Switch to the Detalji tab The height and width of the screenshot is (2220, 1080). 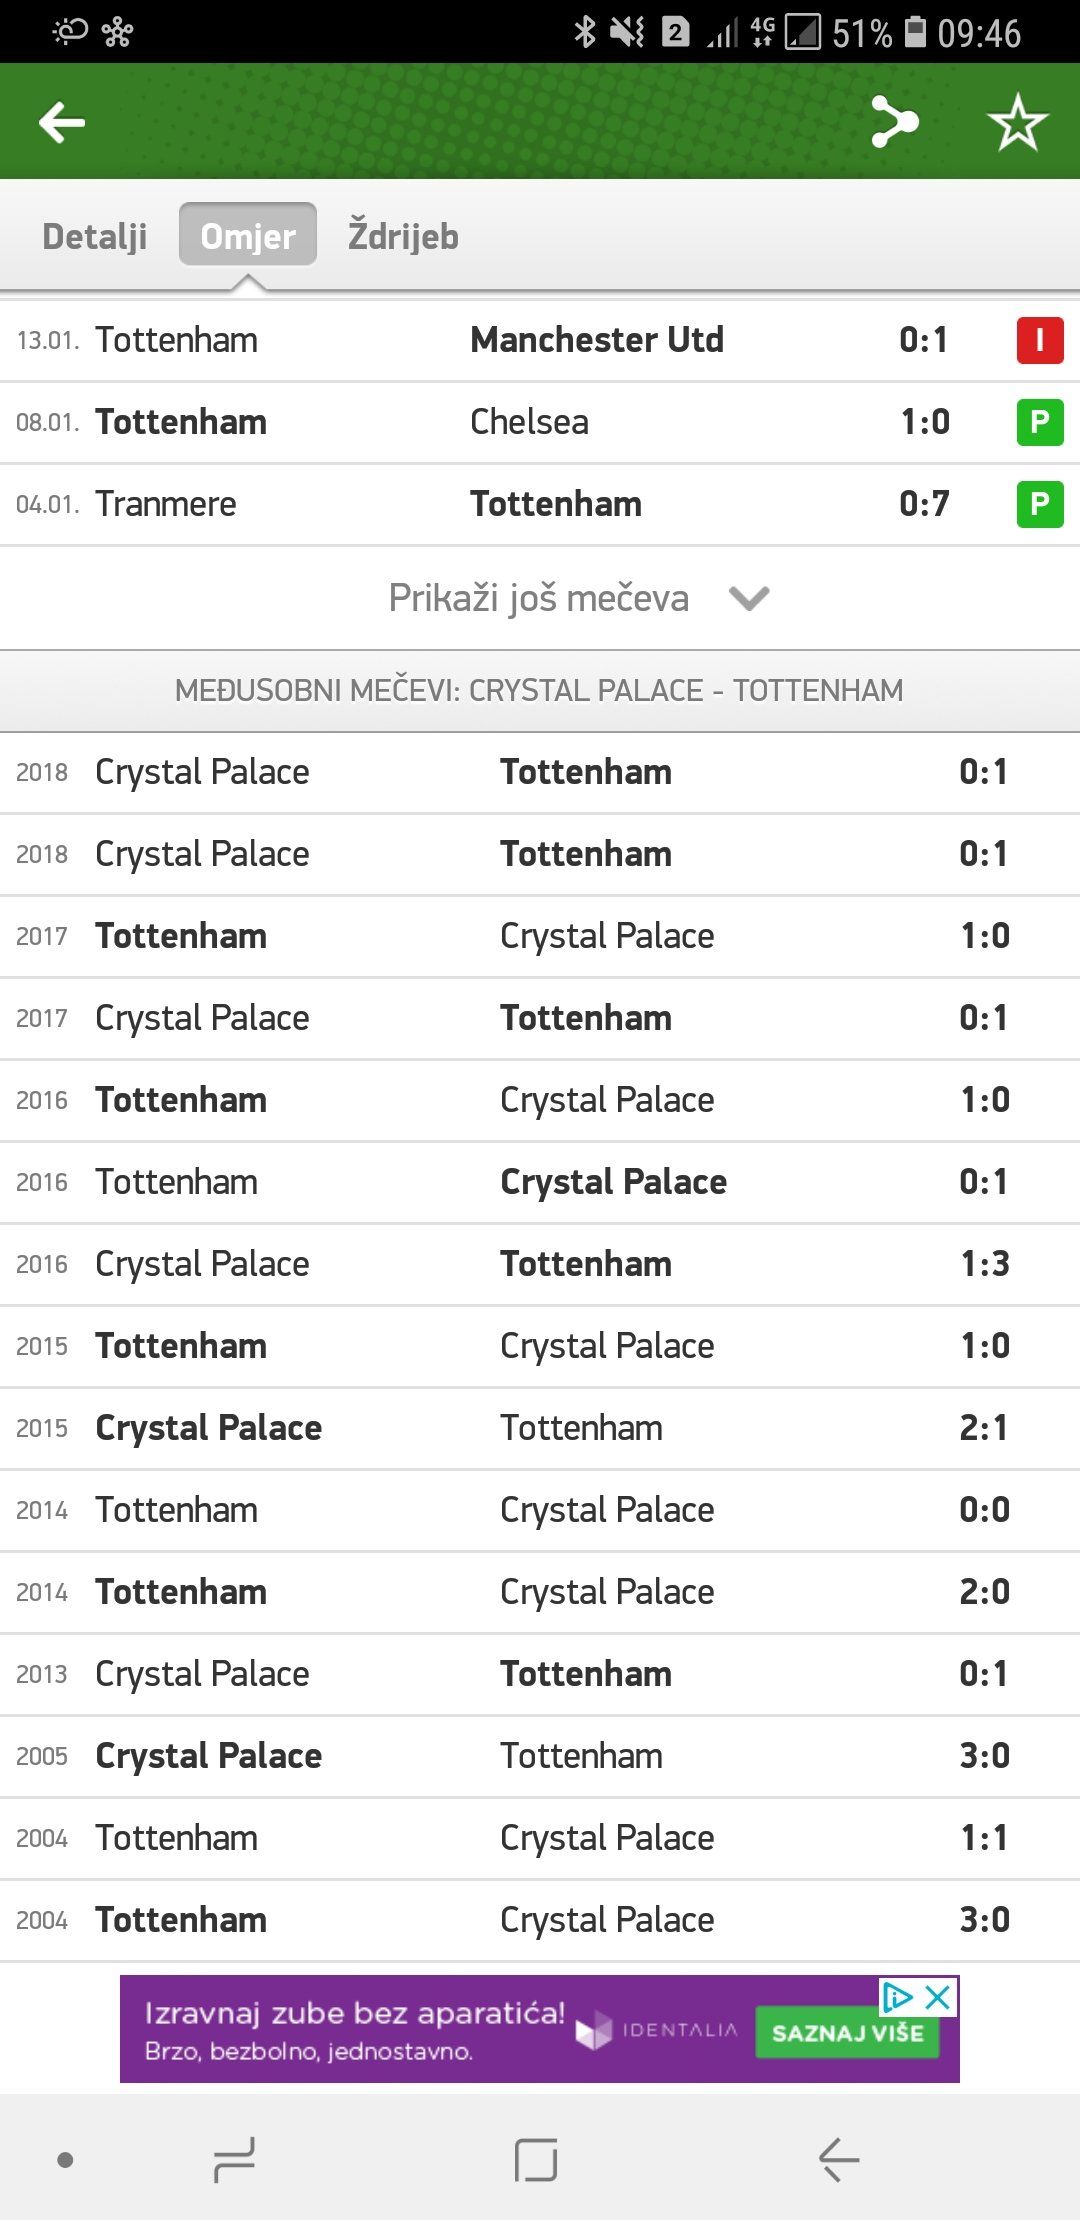point(94,236)
